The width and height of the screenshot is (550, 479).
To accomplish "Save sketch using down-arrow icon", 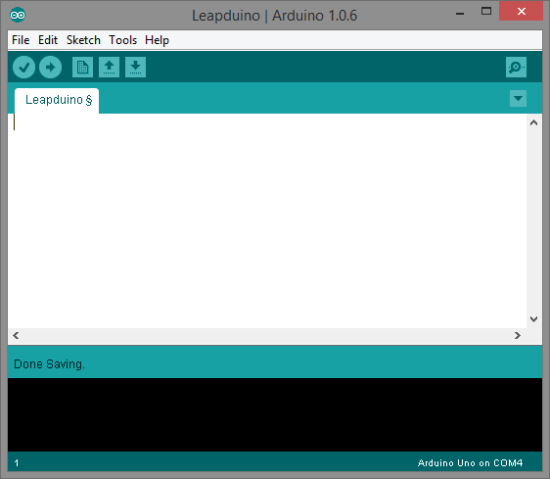I will point(135,67).
